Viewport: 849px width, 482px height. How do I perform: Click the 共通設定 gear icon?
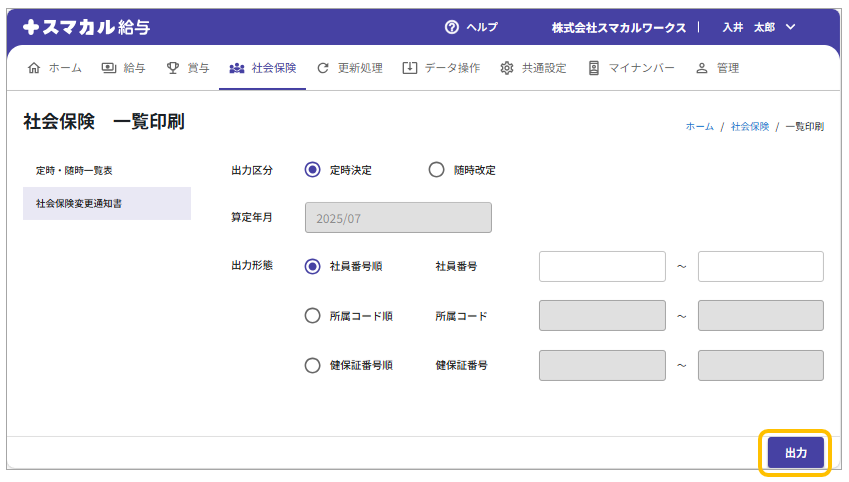[507, 68]
